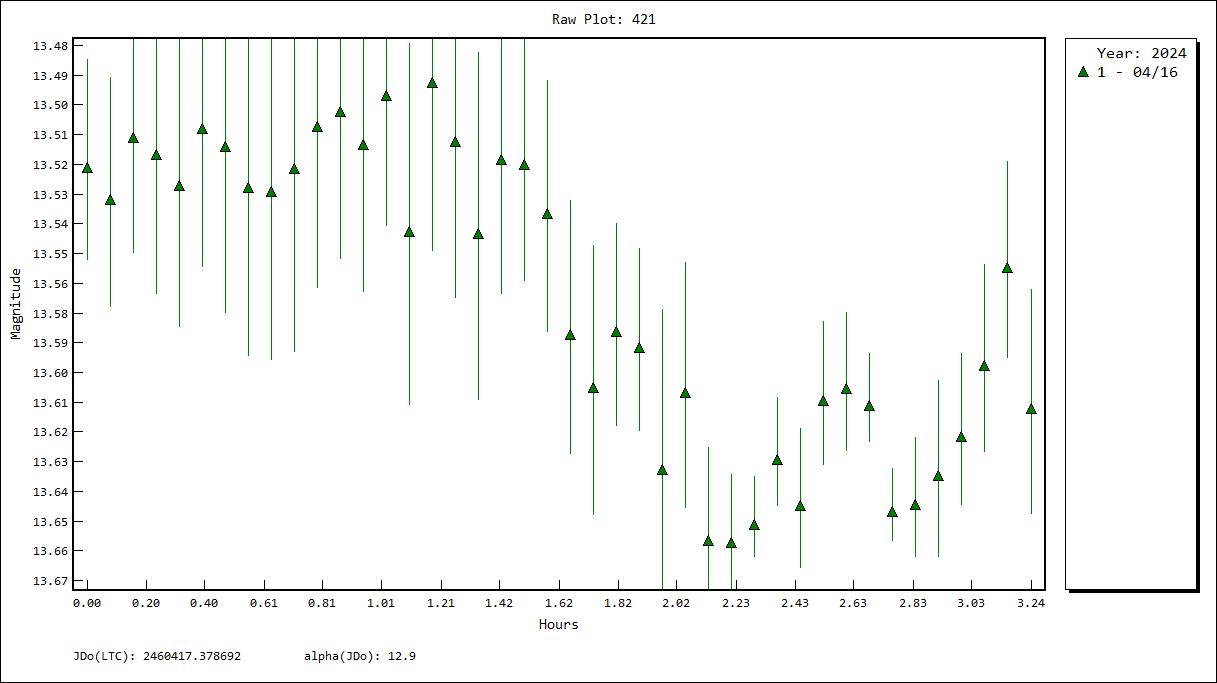The width and height of the screenshot is (1217, 683).
Task: Click x-axis tick label 0.61
Action: [x=264, y=603]
